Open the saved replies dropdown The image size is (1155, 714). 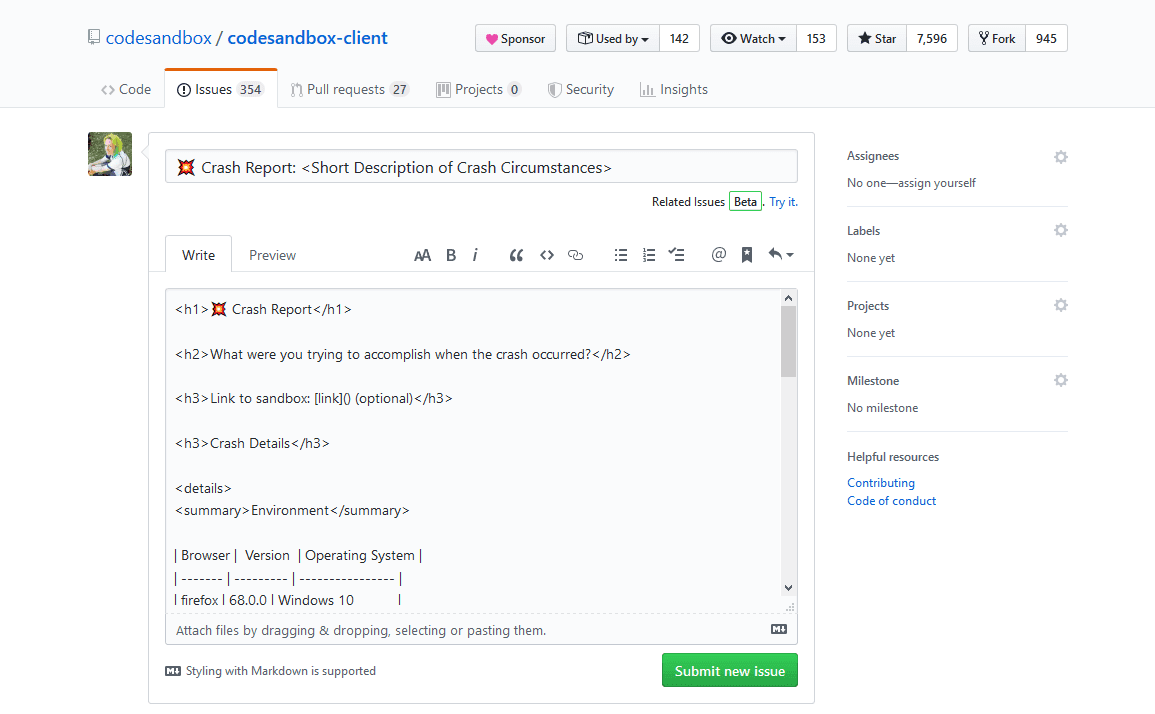click(x=781, y=254)
